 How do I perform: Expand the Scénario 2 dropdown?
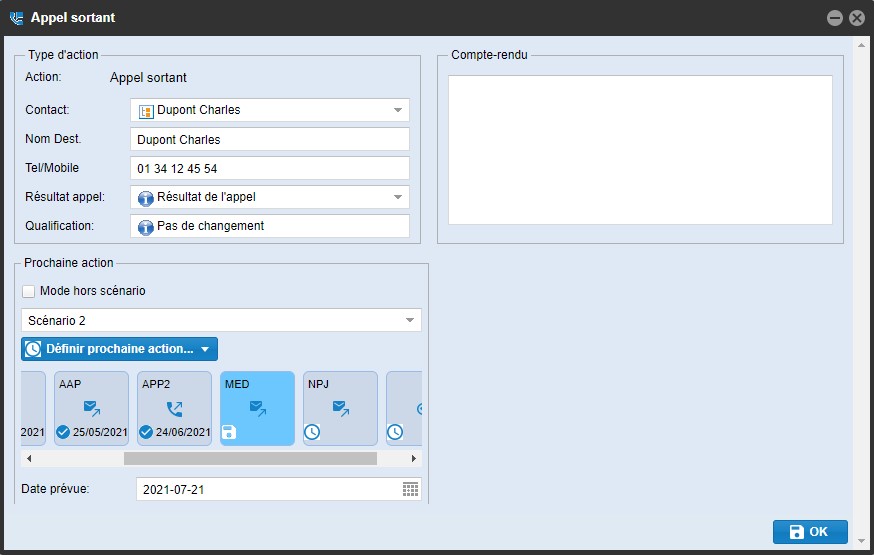[x=409, y=320]
